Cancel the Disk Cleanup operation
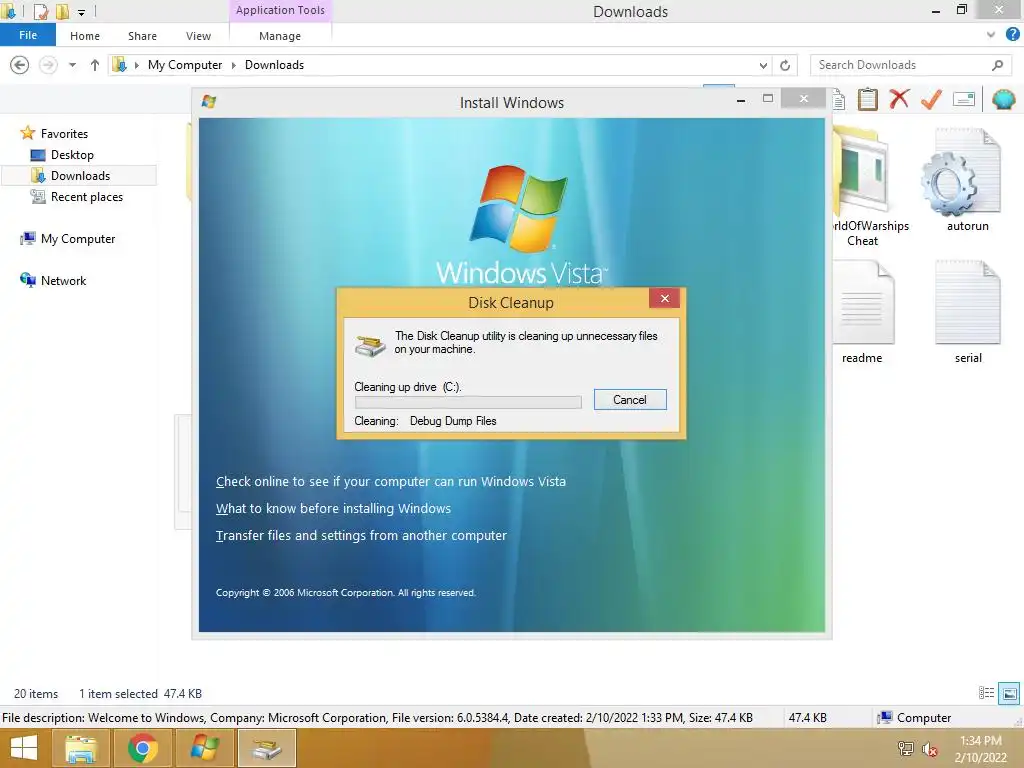 [630, 400]
